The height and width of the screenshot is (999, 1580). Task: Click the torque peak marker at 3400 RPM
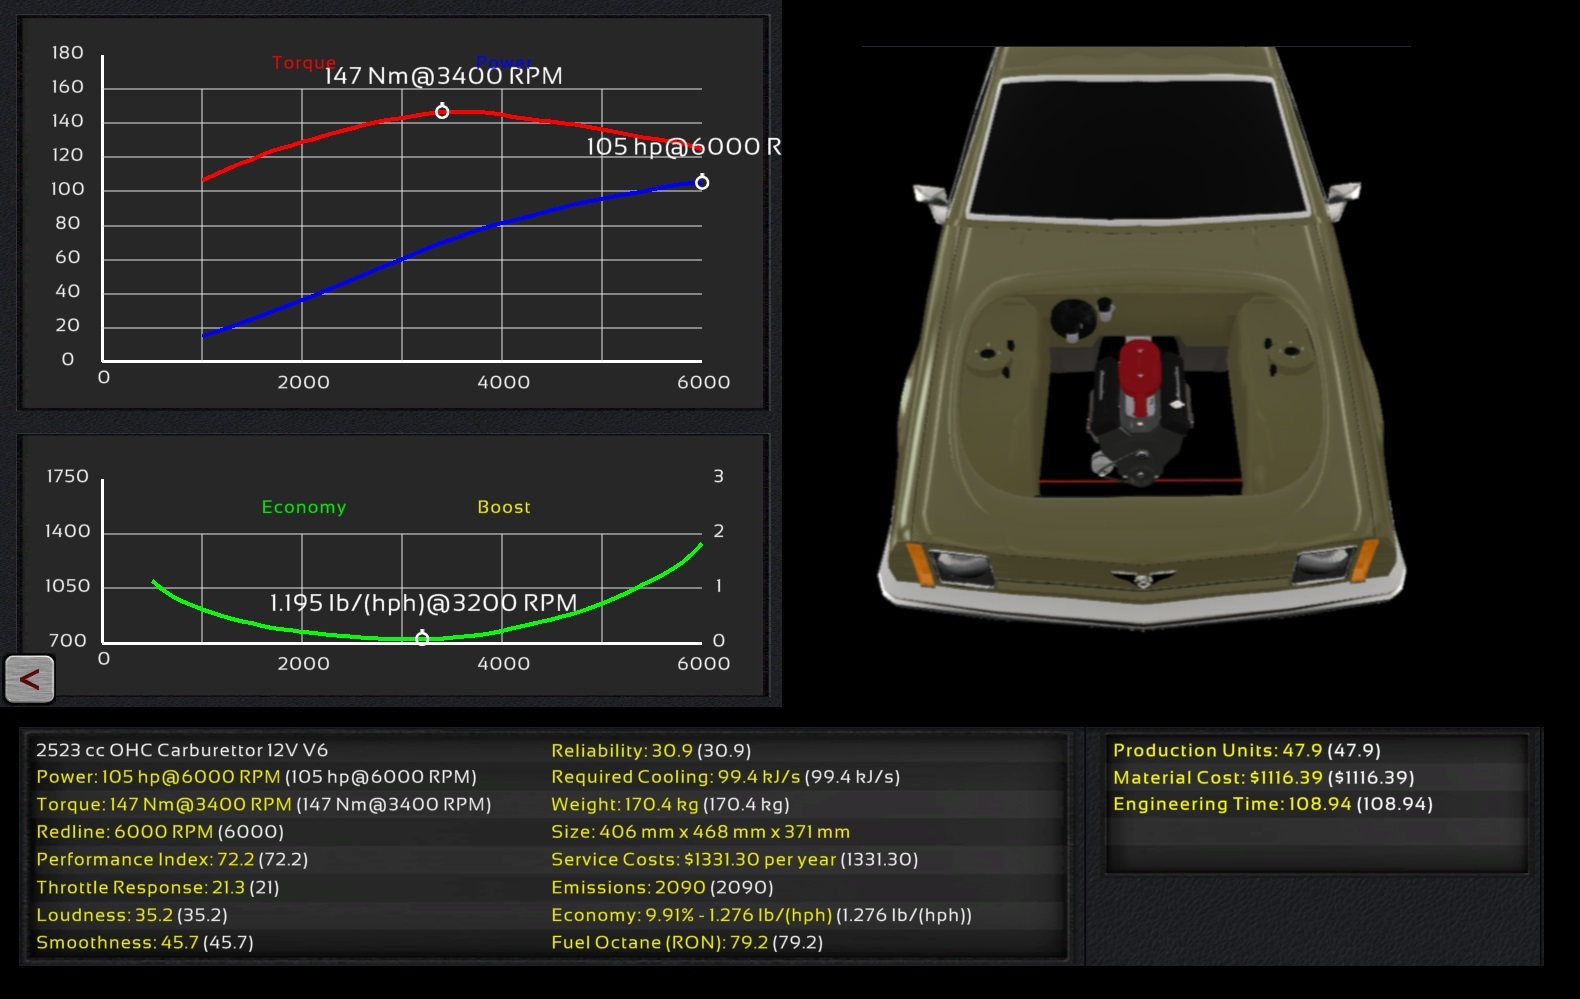tap(442, 112)
